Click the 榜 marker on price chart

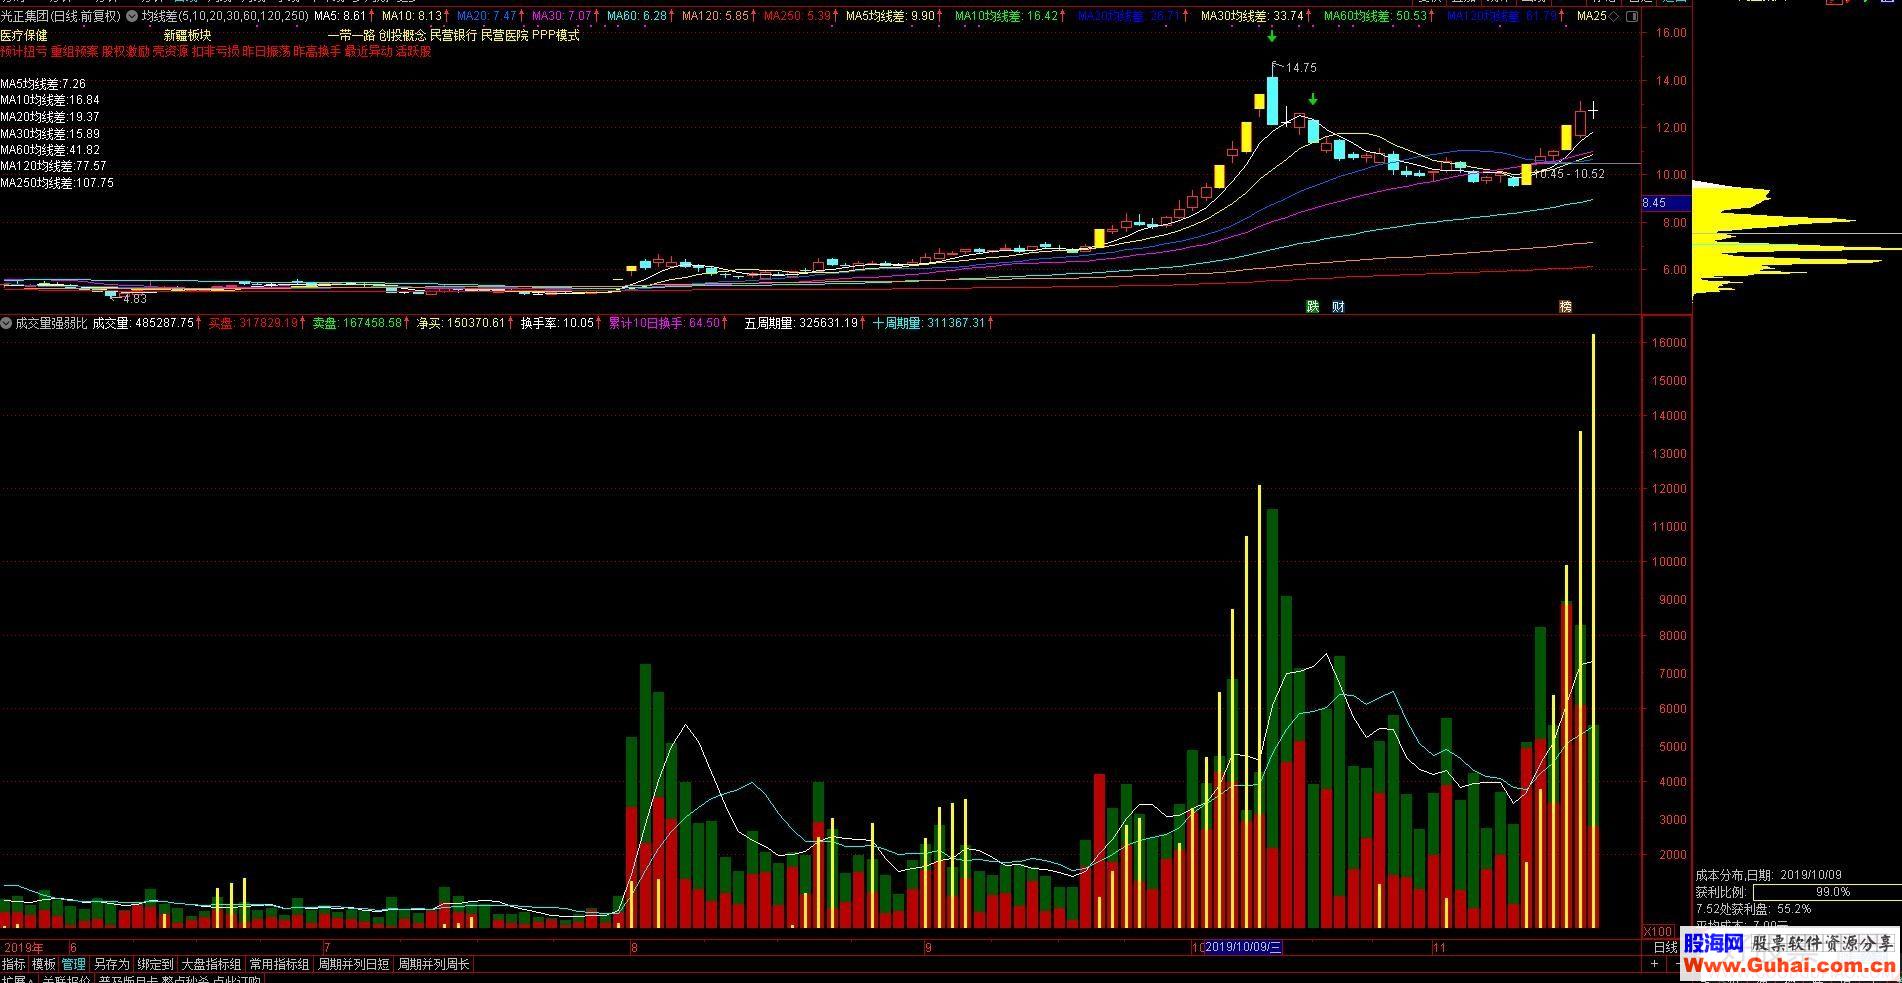(1566, 306)
